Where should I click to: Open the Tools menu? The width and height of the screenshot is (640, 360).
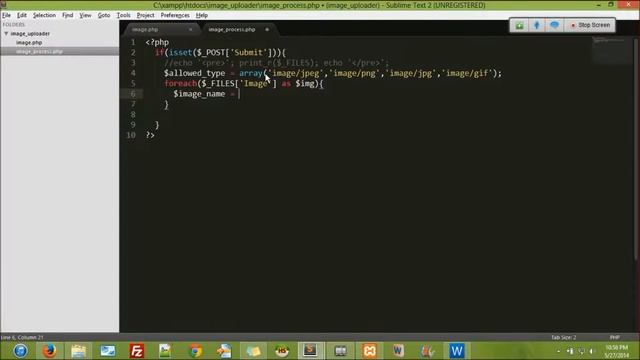[x=123, y=15]
